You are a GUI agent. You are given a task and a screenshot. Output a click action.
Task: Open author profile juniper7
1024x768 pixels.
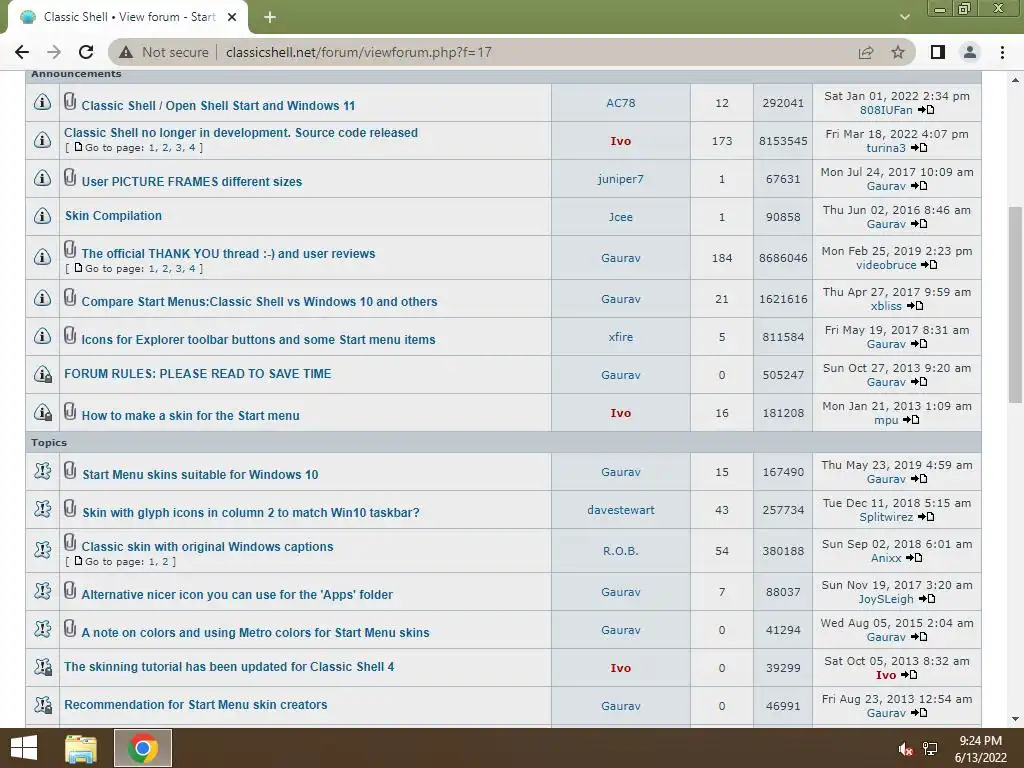[x=620, y=178]
